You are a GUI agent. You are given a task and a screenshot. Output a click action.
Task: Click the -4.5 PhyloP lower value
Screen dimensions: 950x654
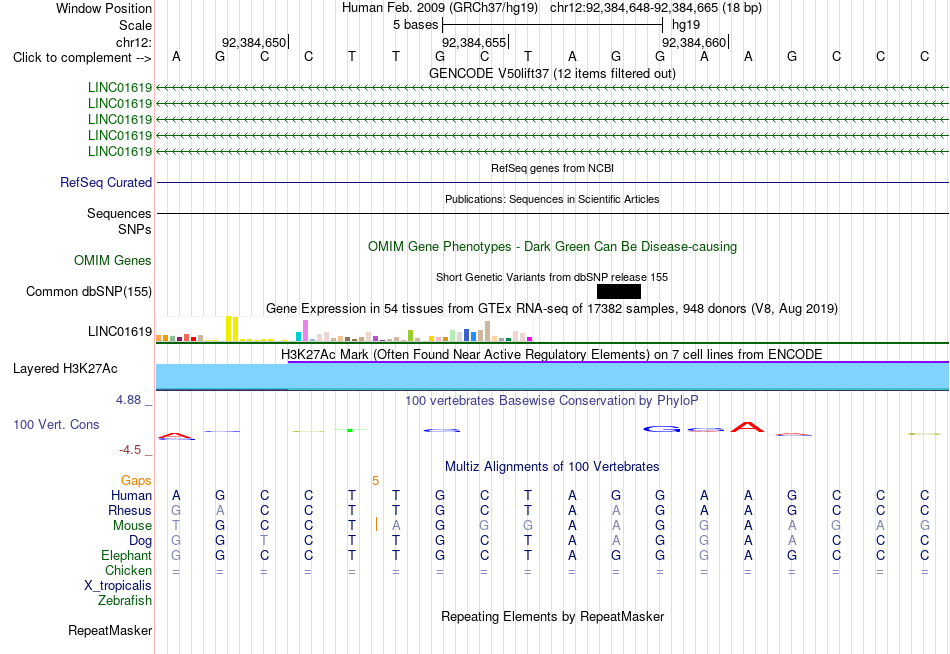tap(130, 450)
